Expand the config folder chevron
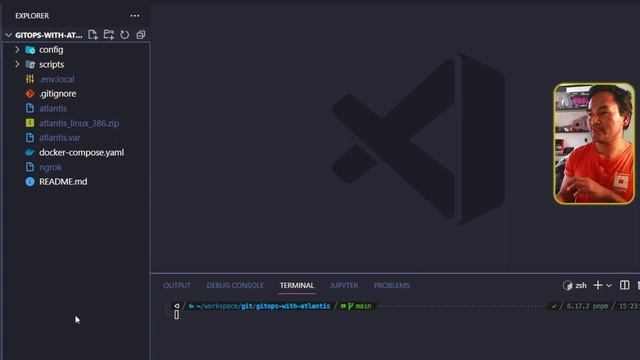This screenshot has width=640, height=360. [17, 50]
